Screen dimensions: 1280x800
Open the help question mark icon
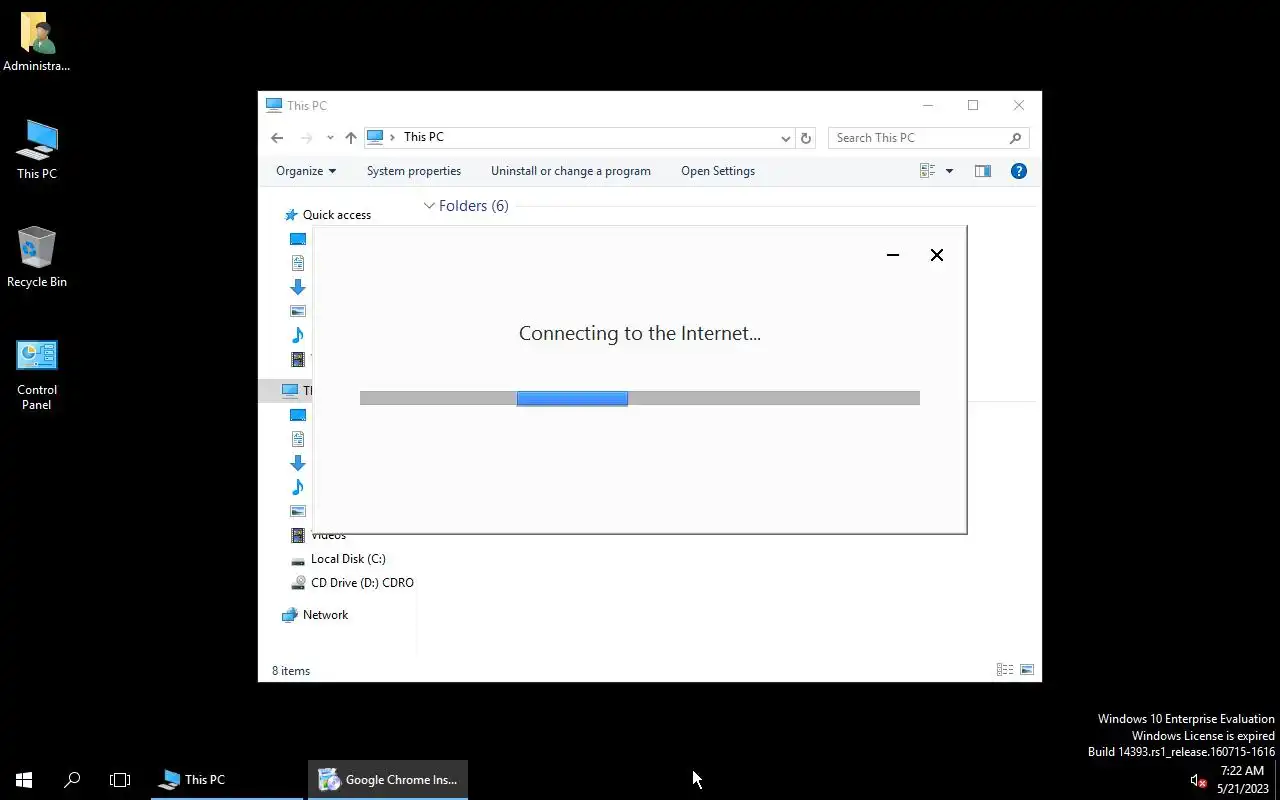pyautogui.click(x=1019, y=171)
